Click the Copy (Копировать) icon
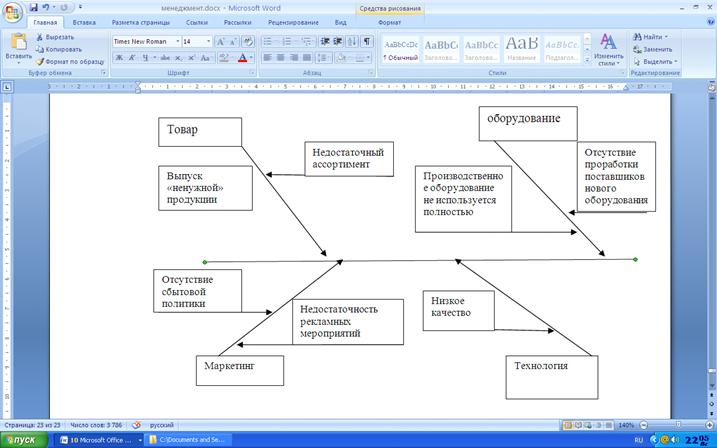The height and width of the screenshot is (448, 717). point(70,49)
